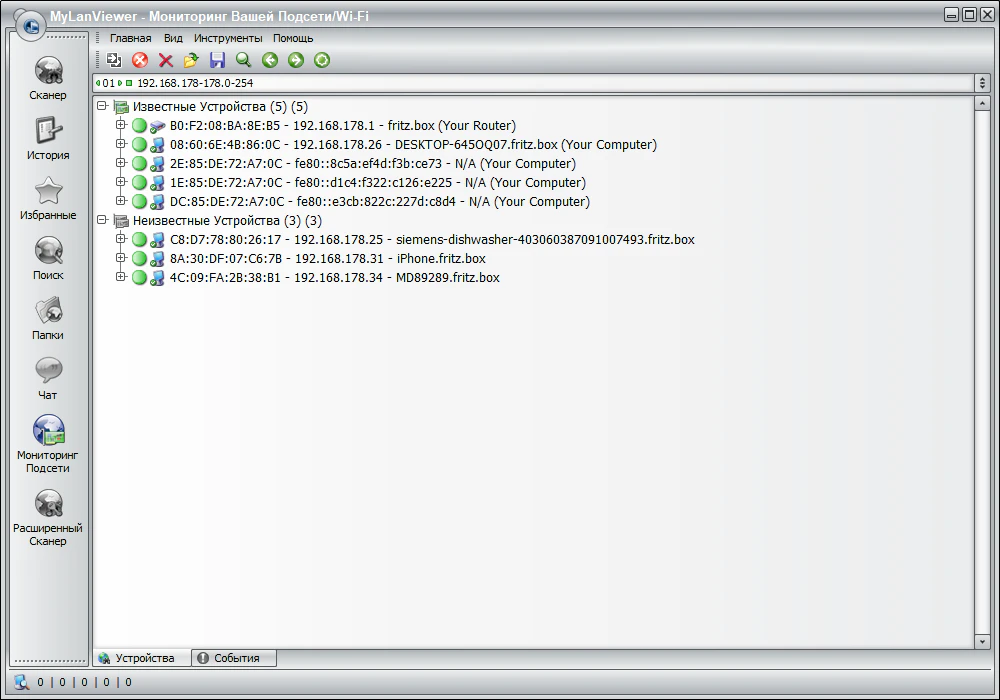Click the vertical scrollbar down arrow
Image resolution: width=1000 pixels, height=700 pixels.
981,641
